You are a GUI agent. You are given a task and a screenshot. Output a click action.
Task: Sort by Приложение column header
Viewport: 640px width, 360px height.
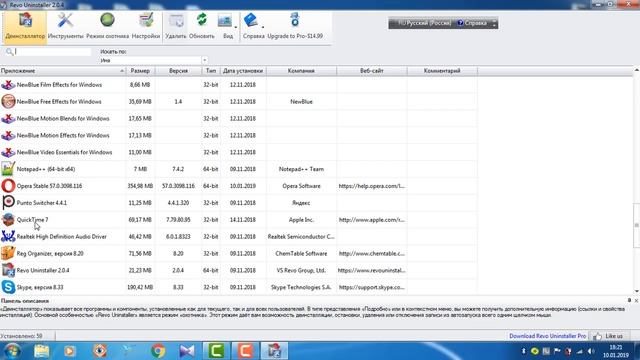(63, 71)
